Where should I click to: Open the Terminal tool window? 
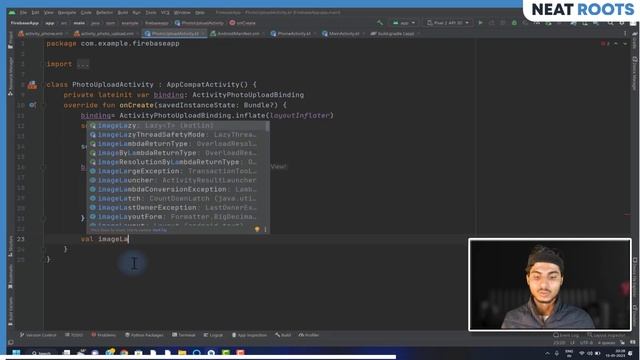[184, 335]
